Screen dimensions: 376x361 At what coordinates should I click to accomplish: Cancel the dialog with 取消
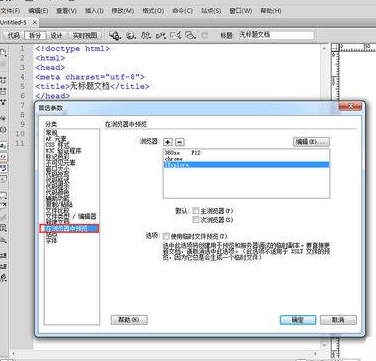[x=338, y=320]
